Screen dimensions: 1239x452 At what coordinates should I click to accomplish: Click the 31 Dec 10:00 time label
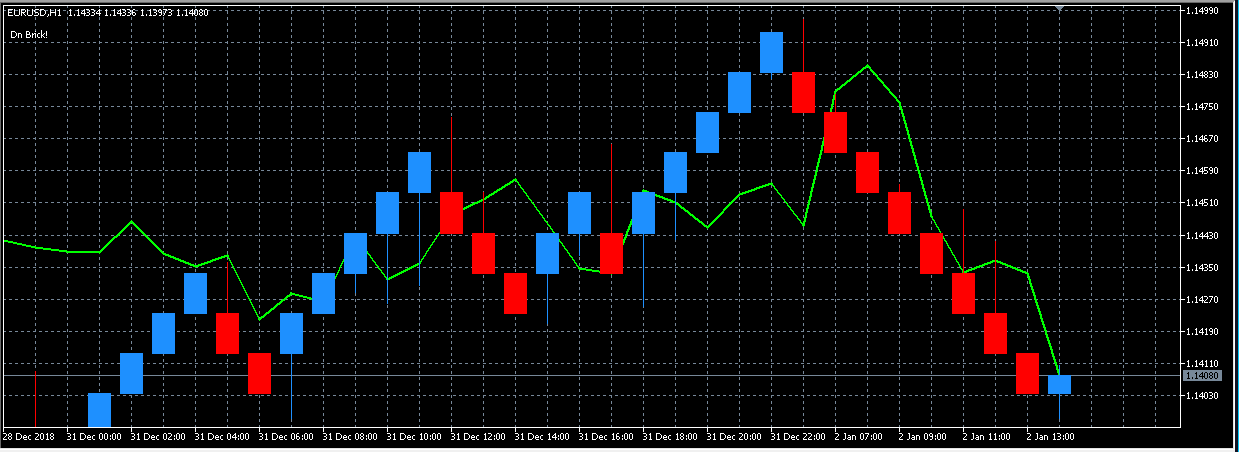pyautogui.click(x=414, y=437)
